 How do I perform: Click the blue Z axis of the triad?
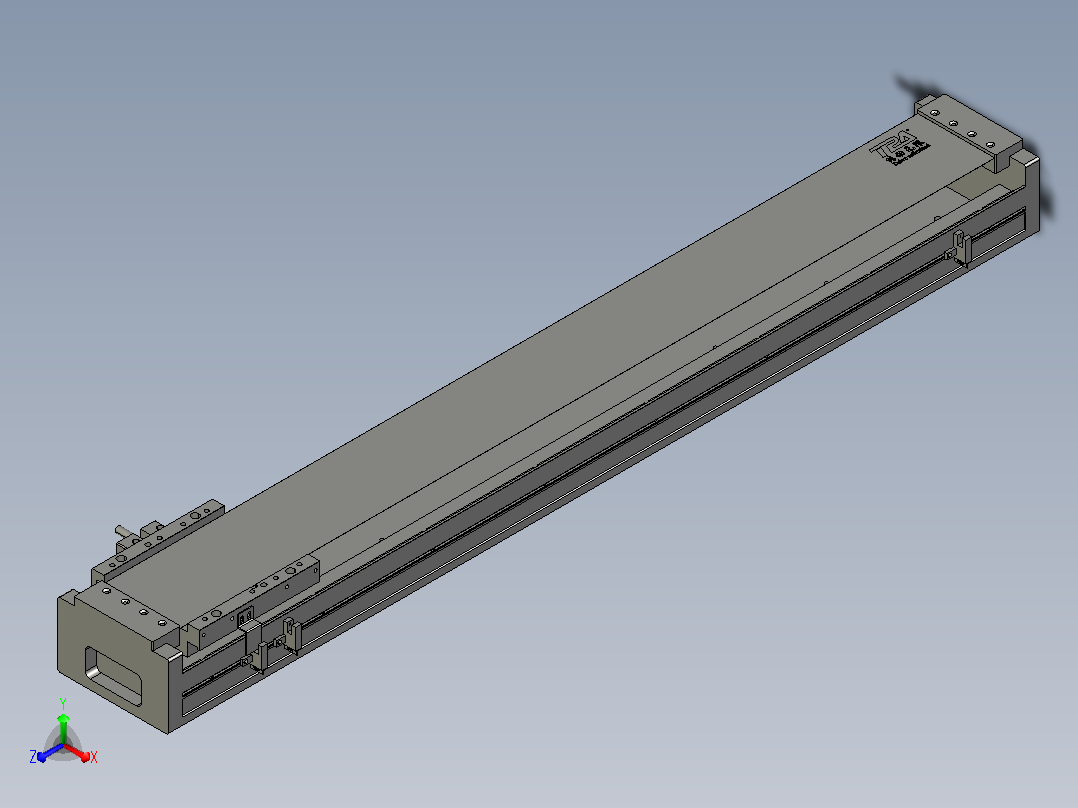coord(46,753)
